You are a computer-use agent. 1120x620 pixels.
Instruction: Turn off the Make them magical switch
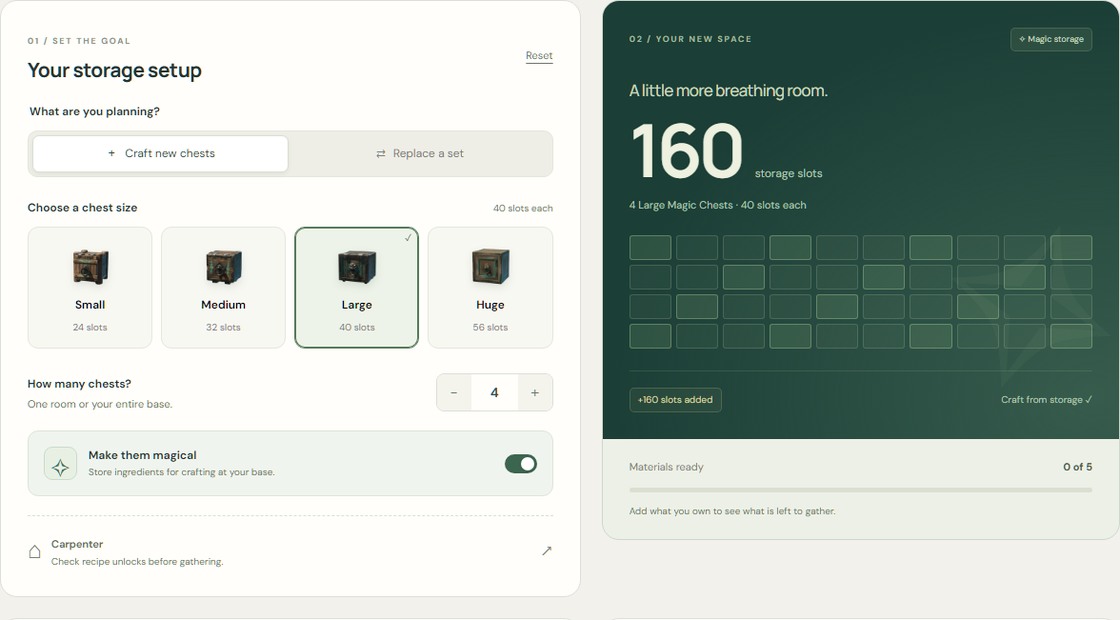[521, 464]
